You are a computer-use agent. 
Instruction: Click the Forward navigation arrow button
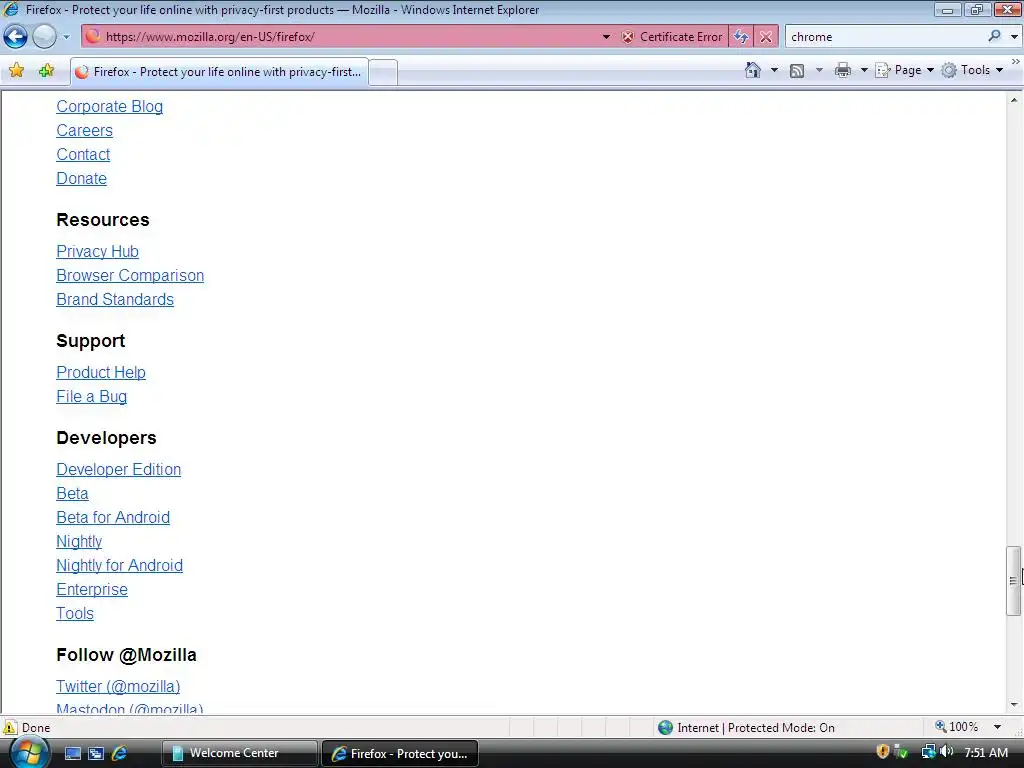tap(44, 37)
